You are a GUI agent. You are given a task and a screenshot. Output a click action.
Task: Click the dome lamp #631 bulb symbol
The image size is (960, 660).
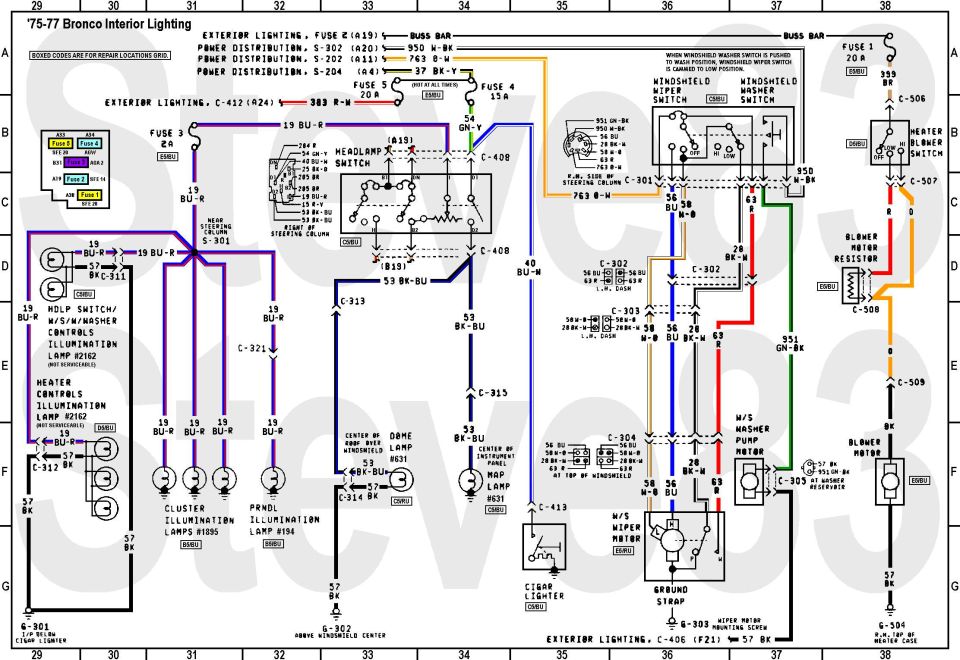401,479
